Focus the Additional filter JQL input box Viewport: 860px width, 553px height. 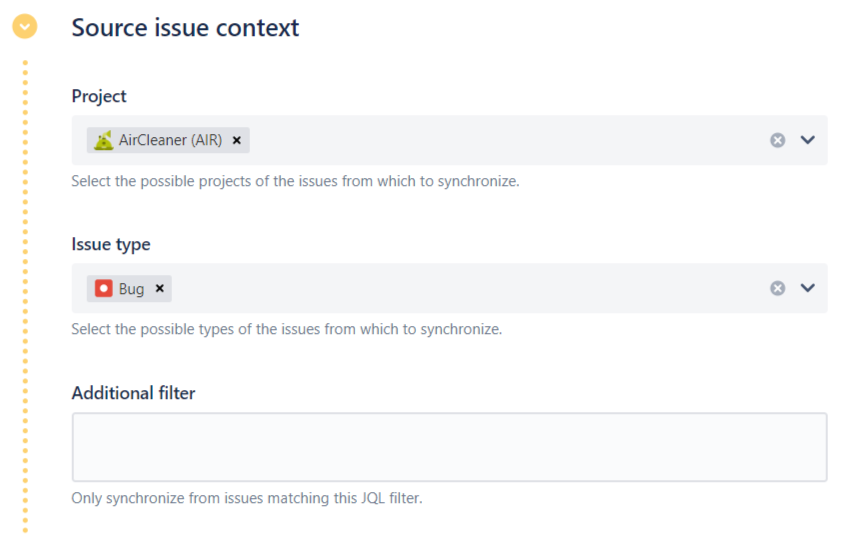[449, 447]
